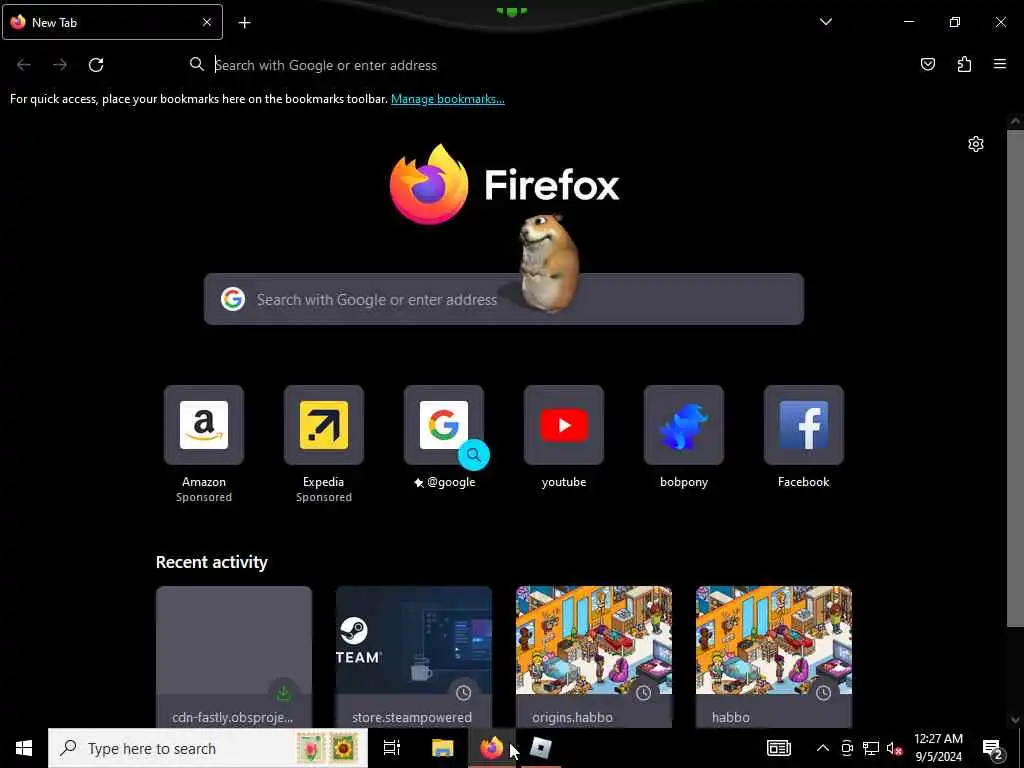
Task: Open the Action Center notifications icon
Action: 992,748
